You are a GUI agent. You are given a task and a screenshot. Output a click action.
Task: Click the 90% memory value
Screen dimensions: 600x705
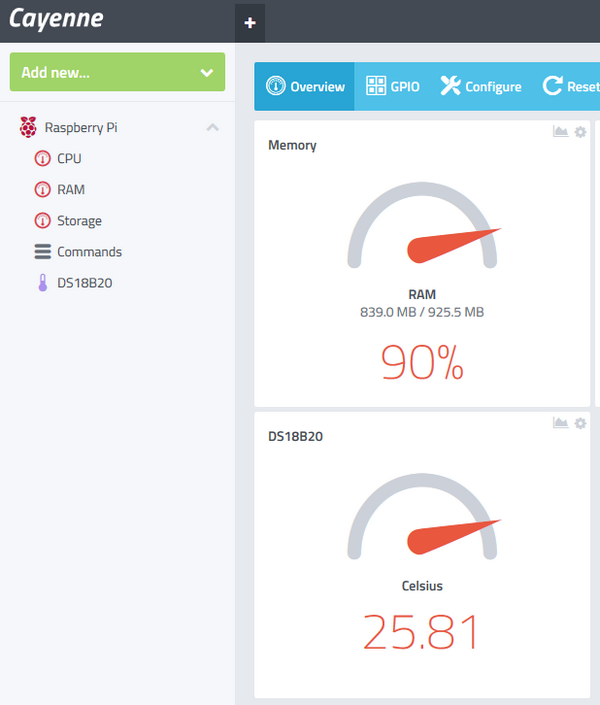[422, 362]
